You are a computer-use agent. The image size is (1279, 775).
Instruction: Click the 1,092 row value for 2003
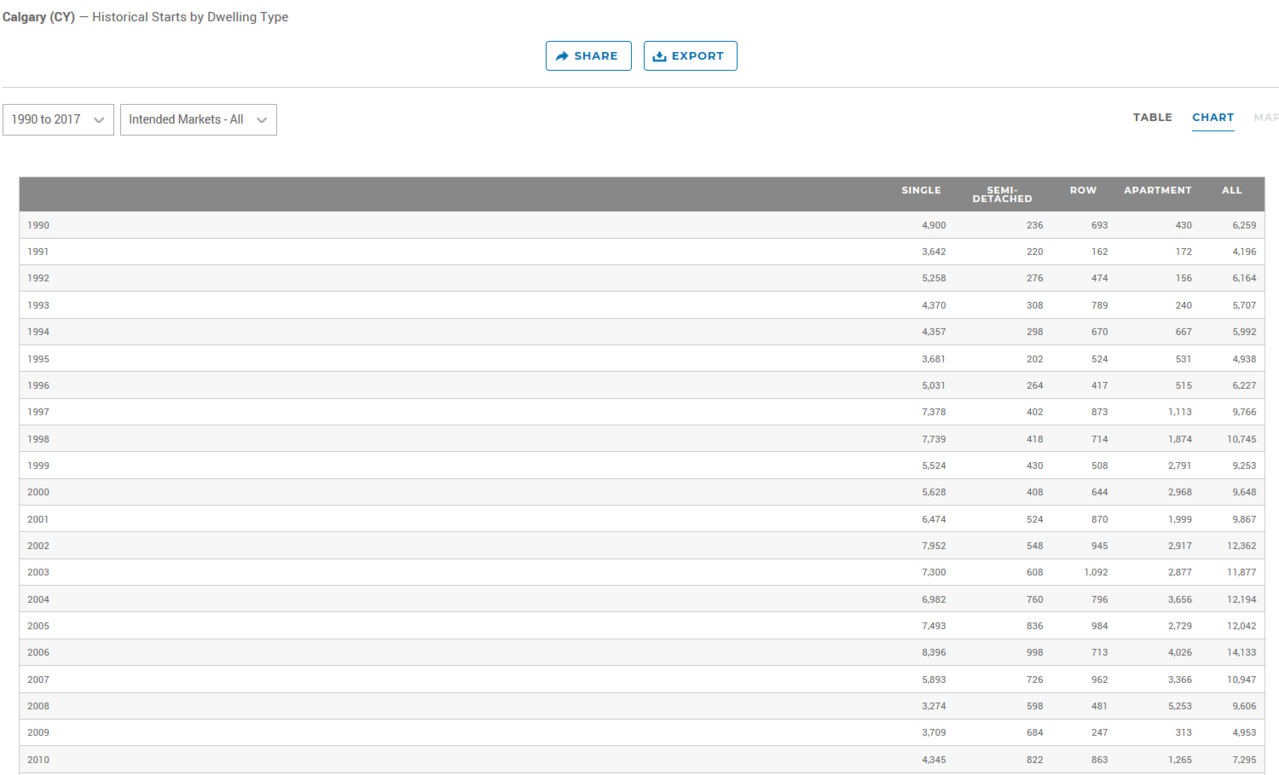coord(1096,572)
